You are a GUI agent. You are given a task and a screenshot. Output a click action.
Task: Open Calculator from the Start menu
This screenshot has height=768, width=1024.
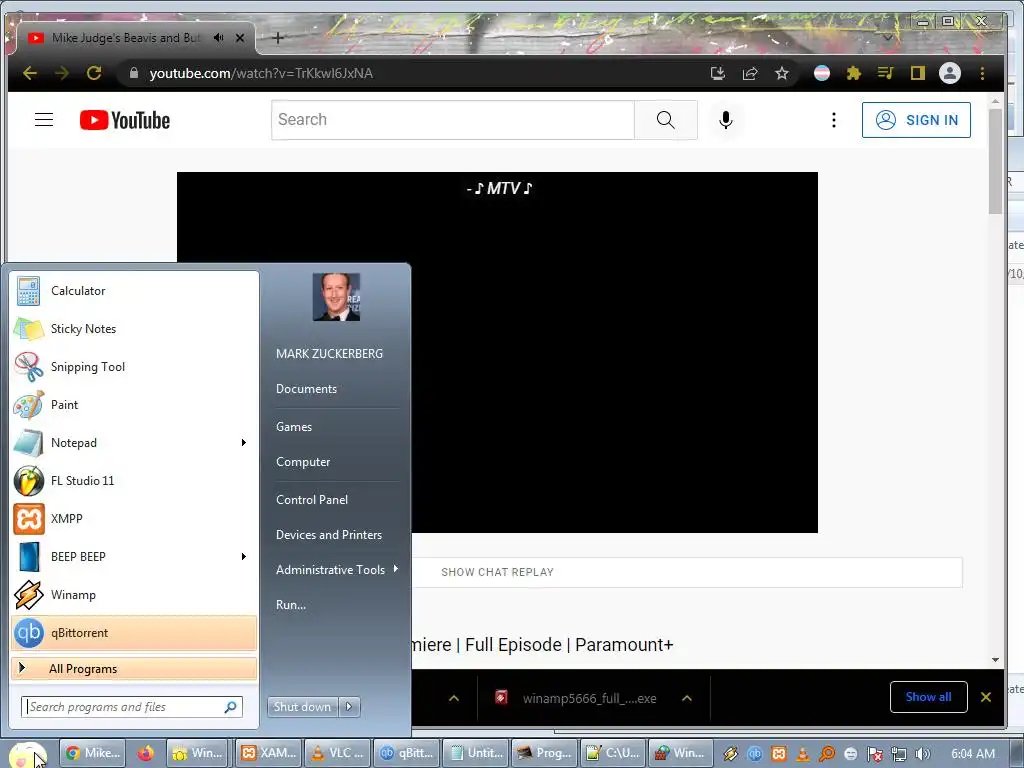(x=134, y=291)
